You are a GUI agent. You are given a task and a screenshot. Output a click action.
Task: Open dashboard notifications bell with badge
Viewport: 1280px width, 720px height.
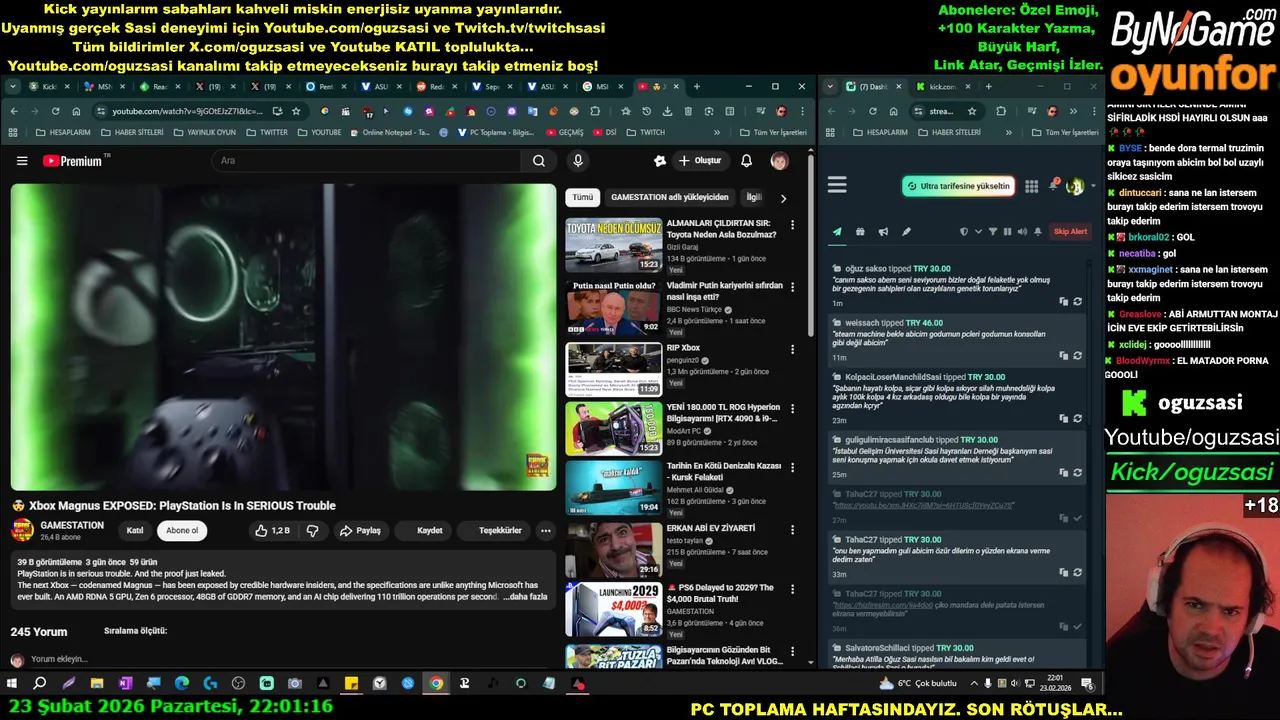(x=1054, y=185)
